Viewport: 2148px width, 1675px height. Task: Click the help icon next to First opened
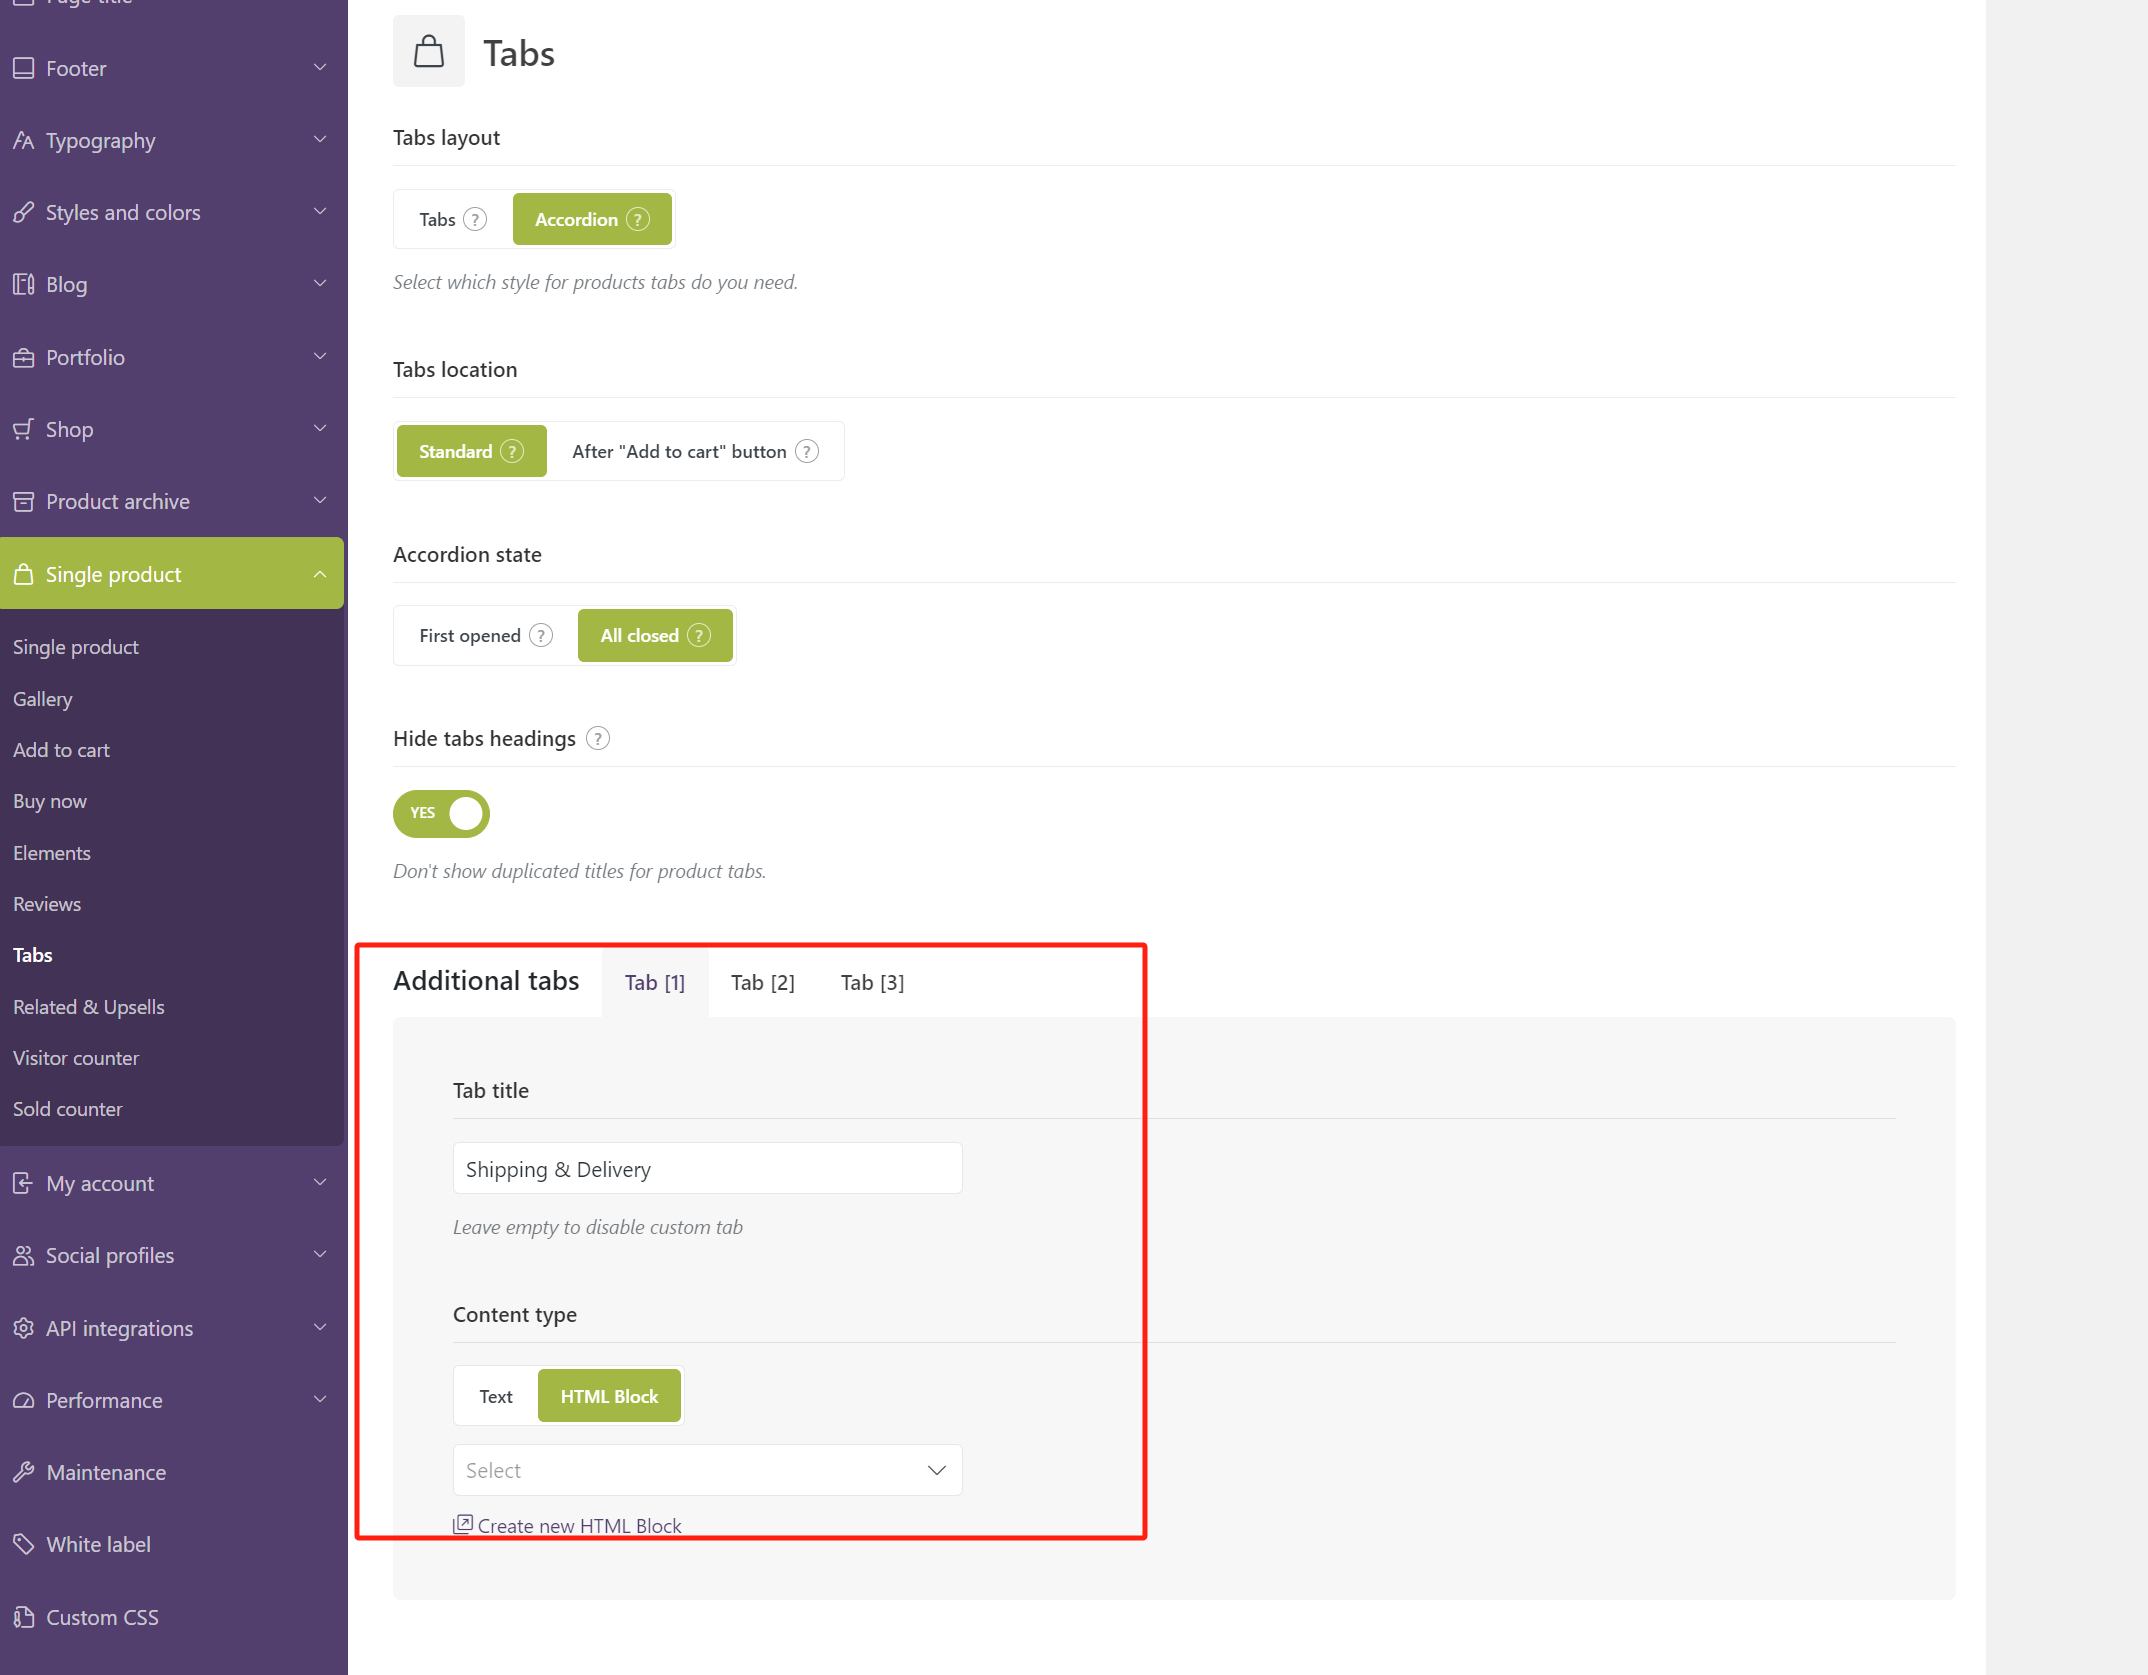541,636
